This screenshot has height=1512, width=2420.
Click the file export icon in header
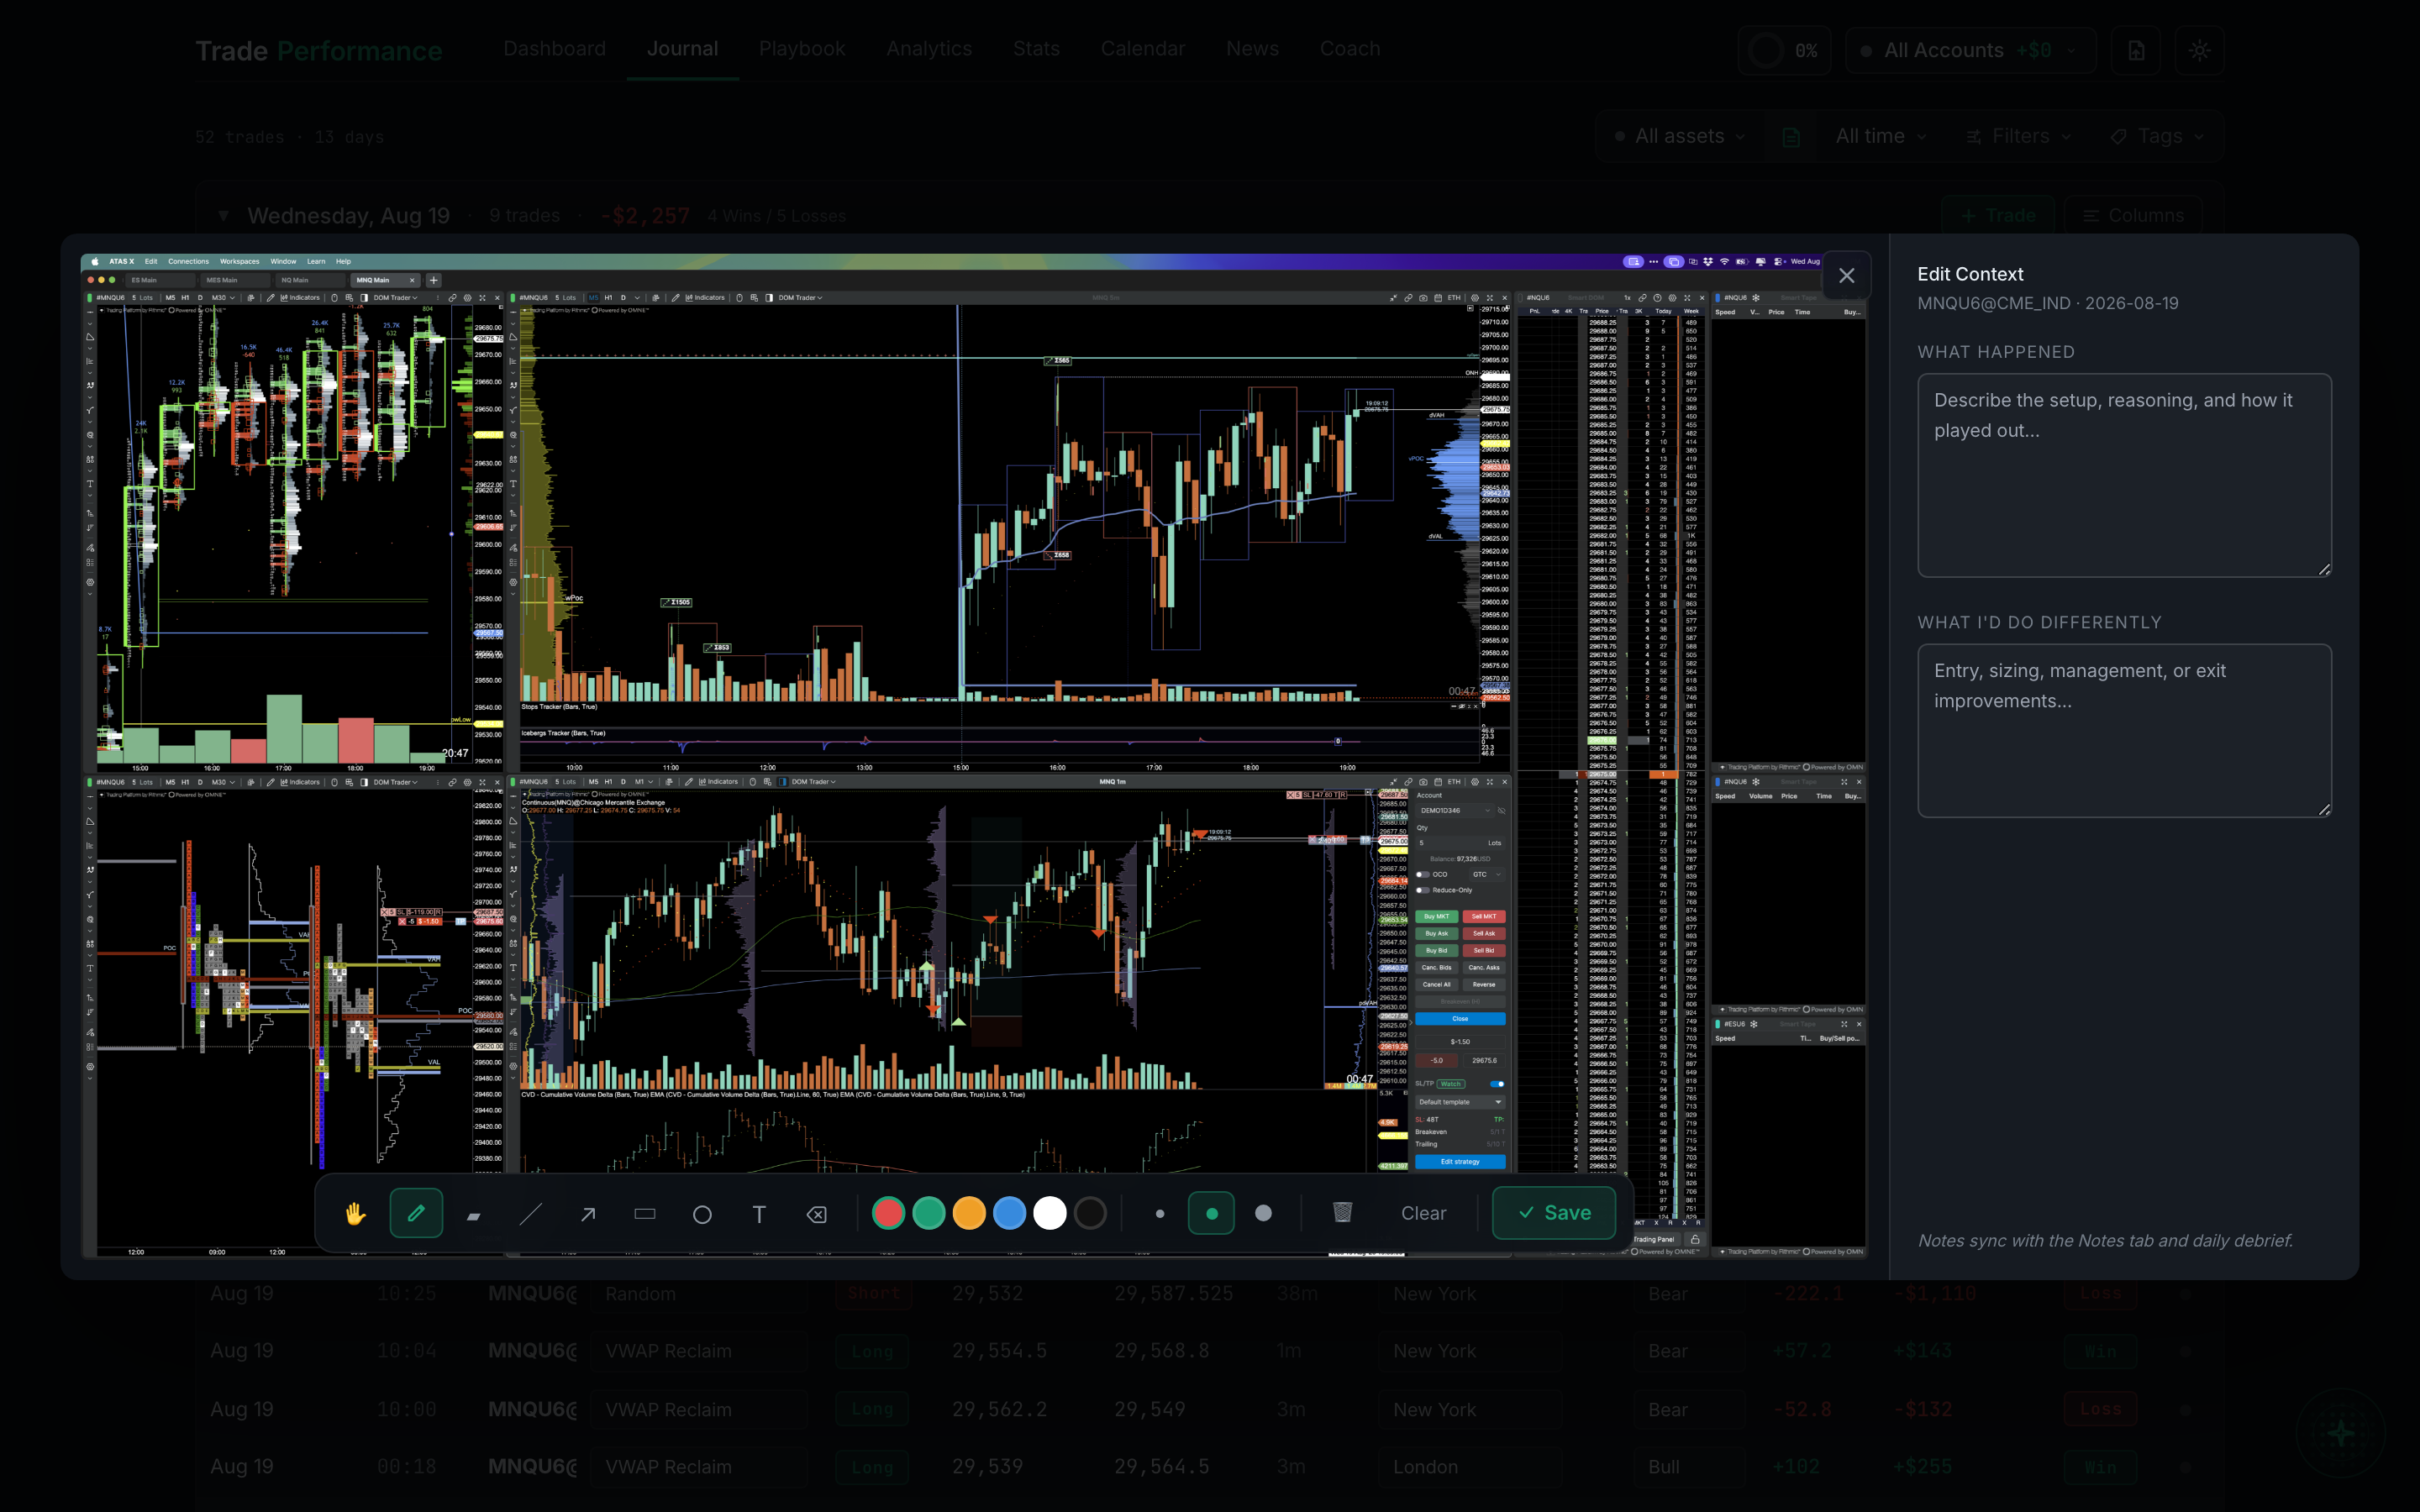pyautogui.click(x=2136, y=50)
